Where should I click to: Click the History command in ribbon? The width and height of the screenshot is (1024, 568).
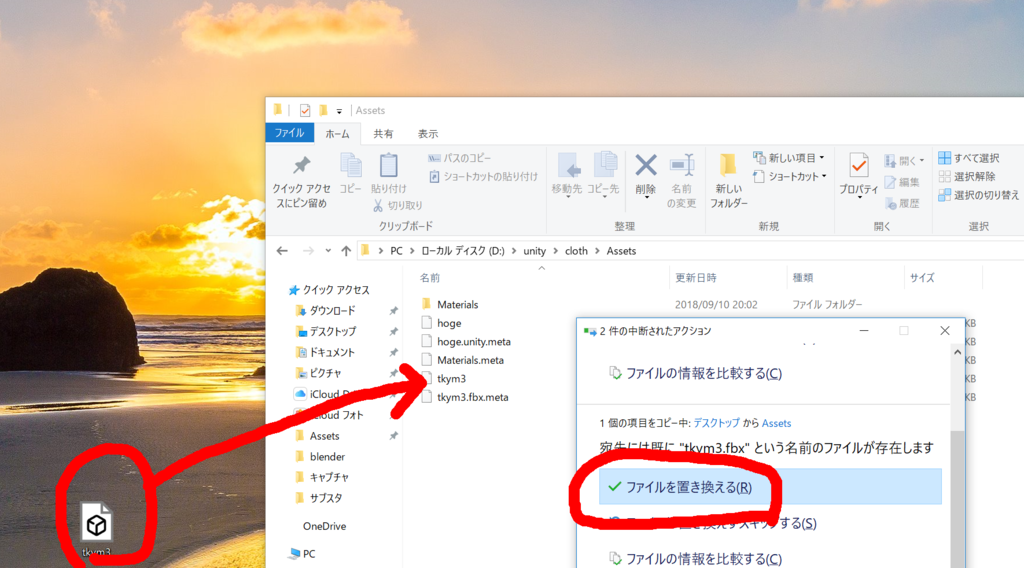902,204
